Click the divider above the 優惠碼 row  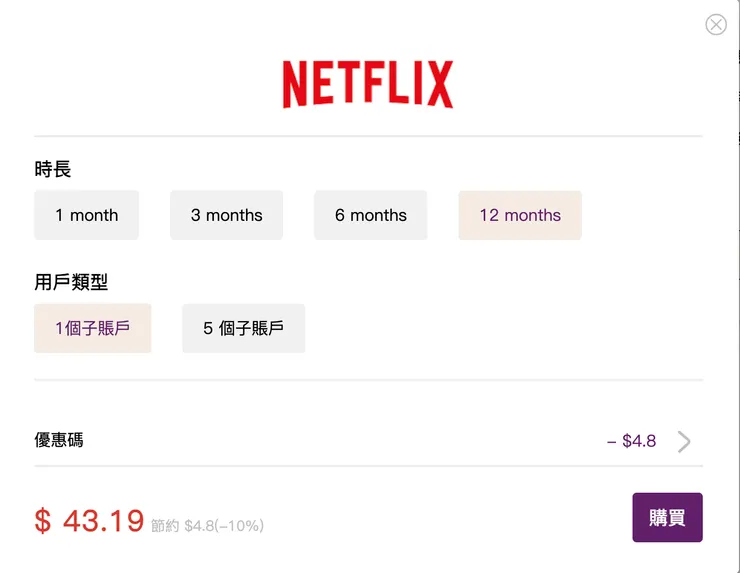click(x=368, y=380)
